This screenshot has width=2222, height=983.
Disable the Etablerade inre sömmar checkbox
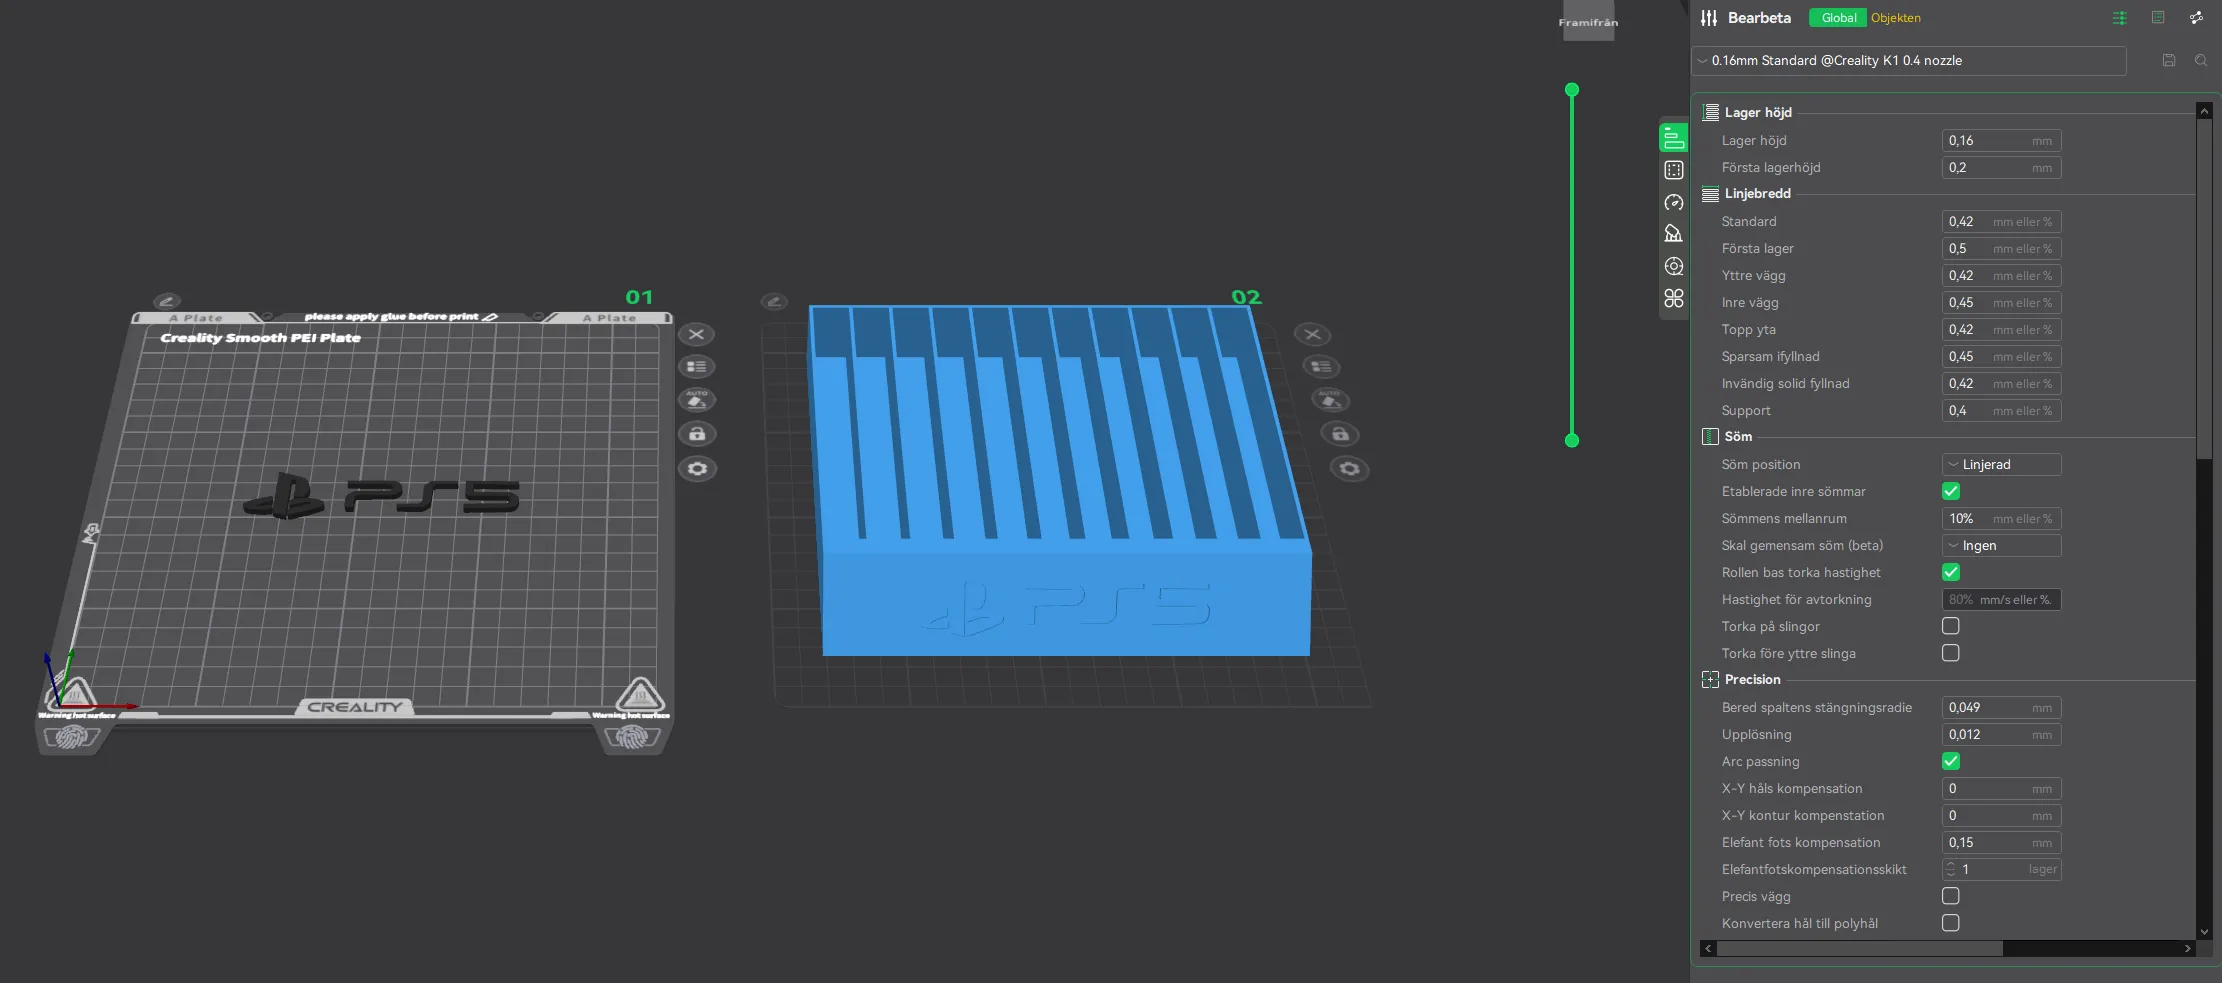(1950, 491)
